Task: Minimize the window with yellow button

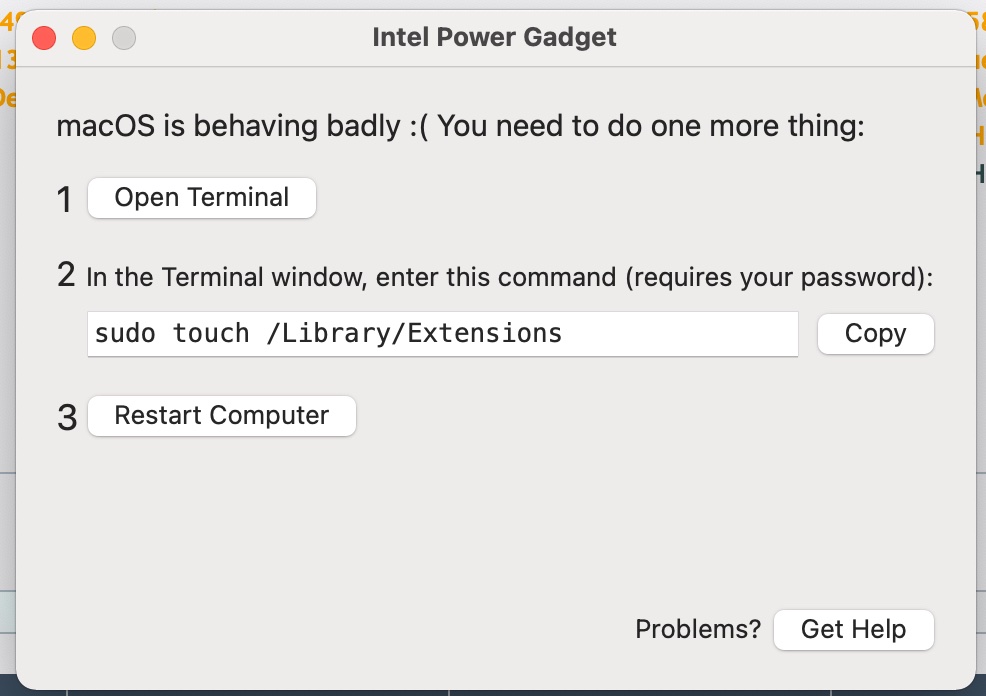Action: pyautogui.click(x=84, y=39)
